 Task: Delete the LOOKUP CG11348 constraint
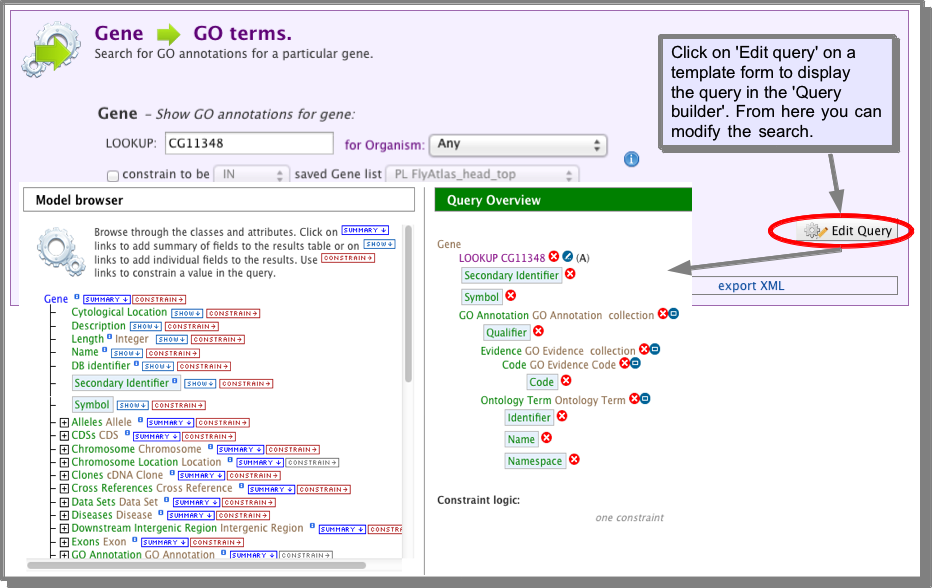coord(553,256)
